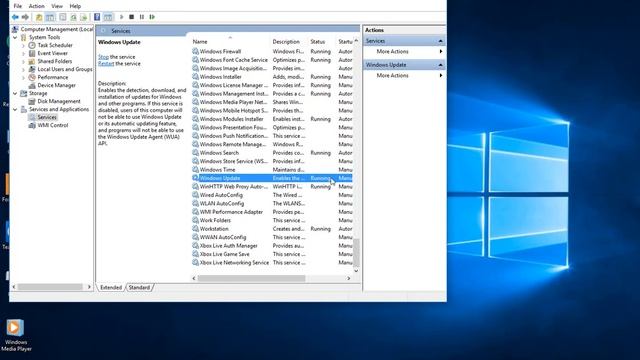The height and width of the screenshot is (360, 640).
Task: Open More Actions submenu under Windows Update
Action: pyautogui.click(x=404, y=76)
